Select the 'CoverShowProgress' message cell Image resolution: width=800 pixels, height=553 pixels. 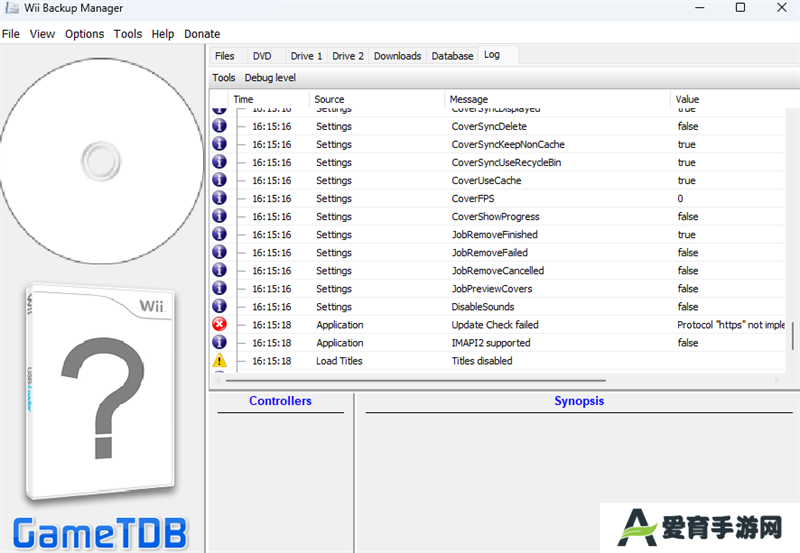click(495, 216)
